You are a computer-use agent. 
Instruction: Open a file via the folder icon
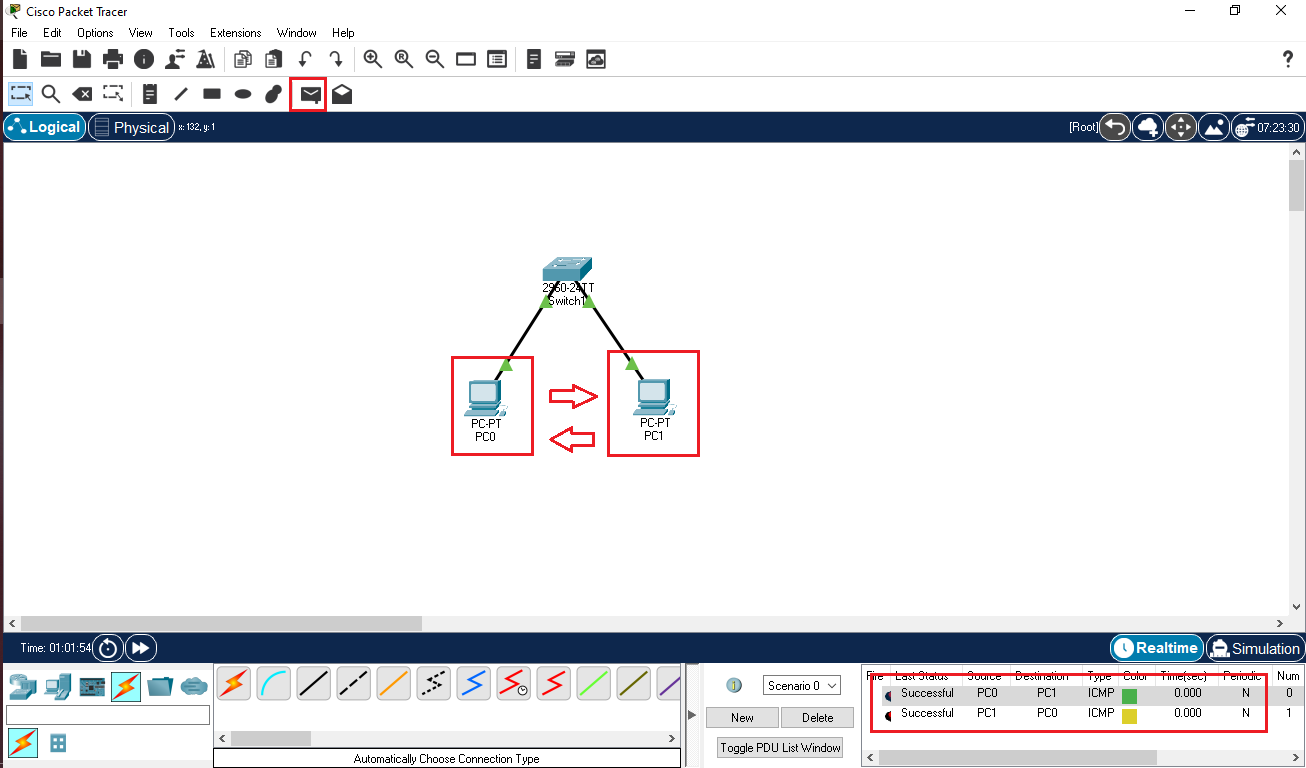(x=50, y=59)
